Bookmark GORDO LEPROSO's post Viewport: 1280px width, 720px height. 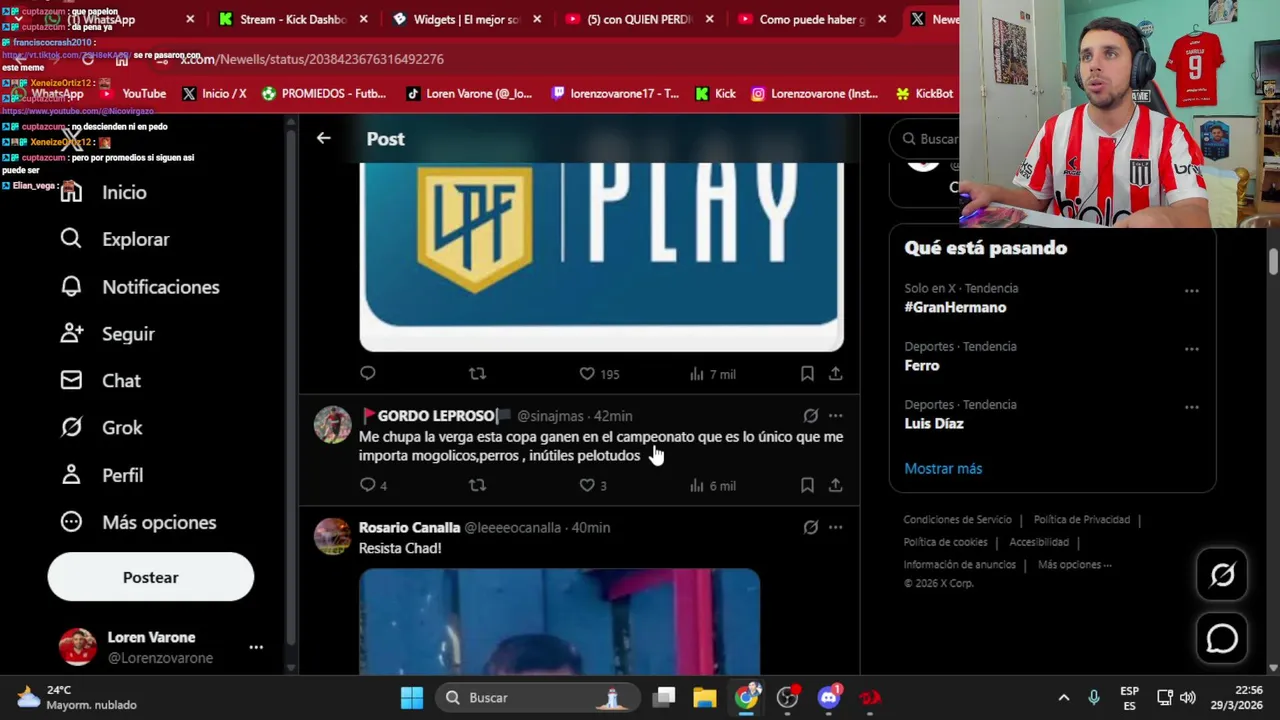[807, 485]
